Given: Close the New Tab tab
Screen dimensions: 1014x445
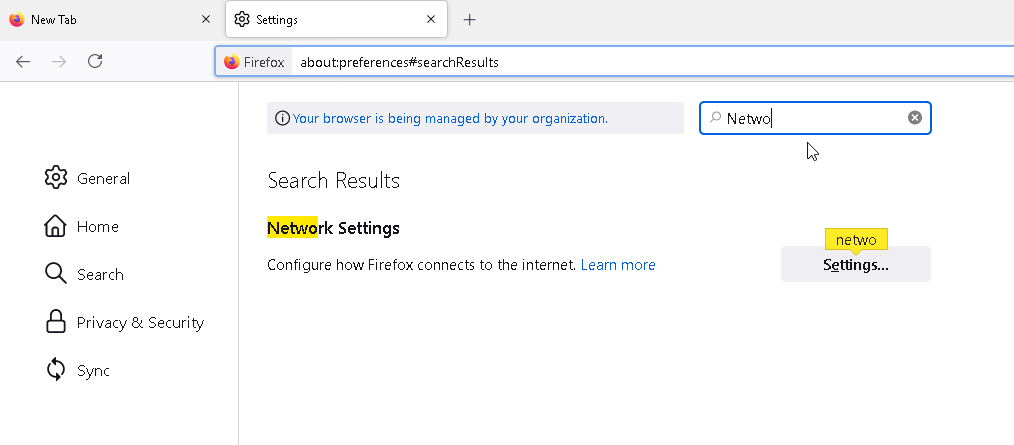Looking at the screenshot, I should [206, 19].
